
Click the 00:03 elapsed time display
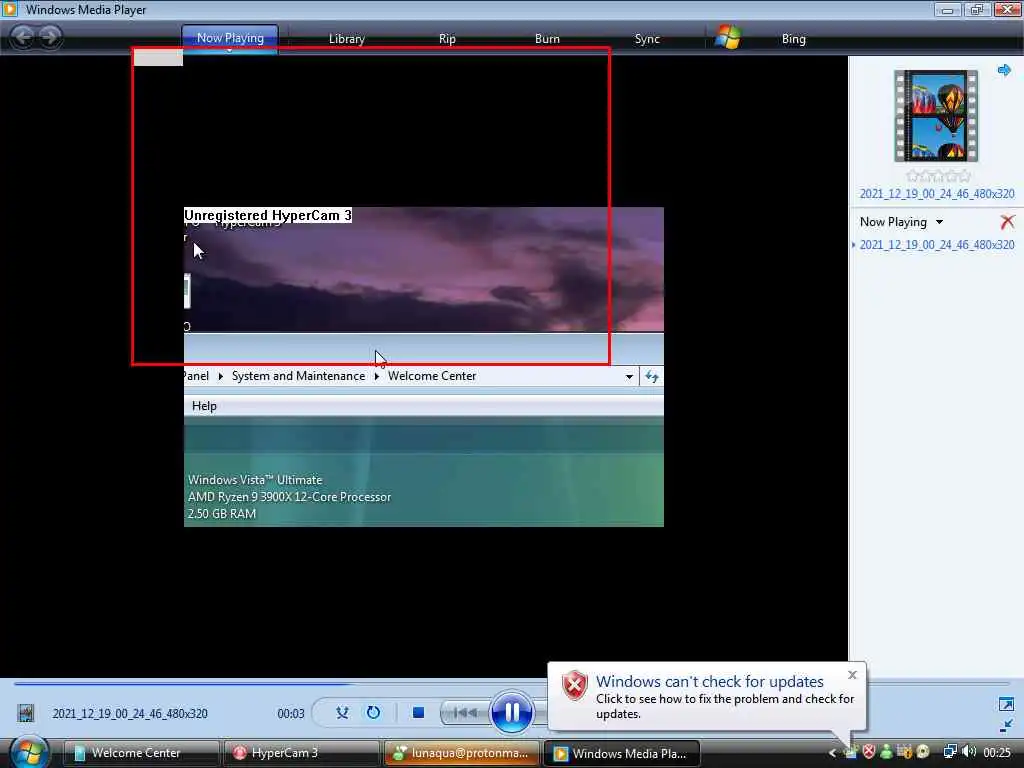point(291,714)
